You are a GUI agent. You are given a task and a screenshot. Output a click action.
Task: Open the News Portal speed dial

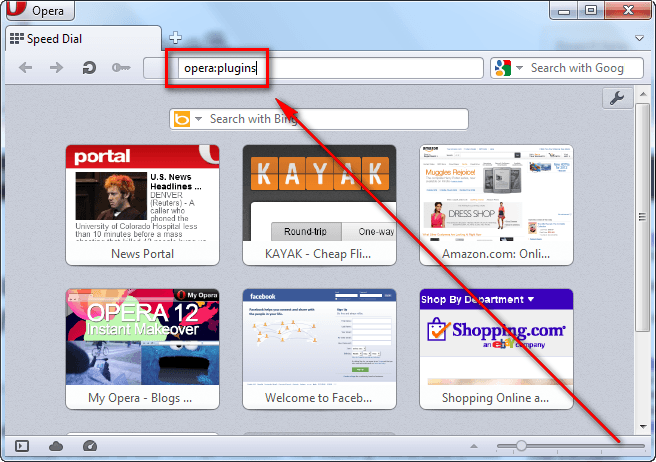pos(142,204)
